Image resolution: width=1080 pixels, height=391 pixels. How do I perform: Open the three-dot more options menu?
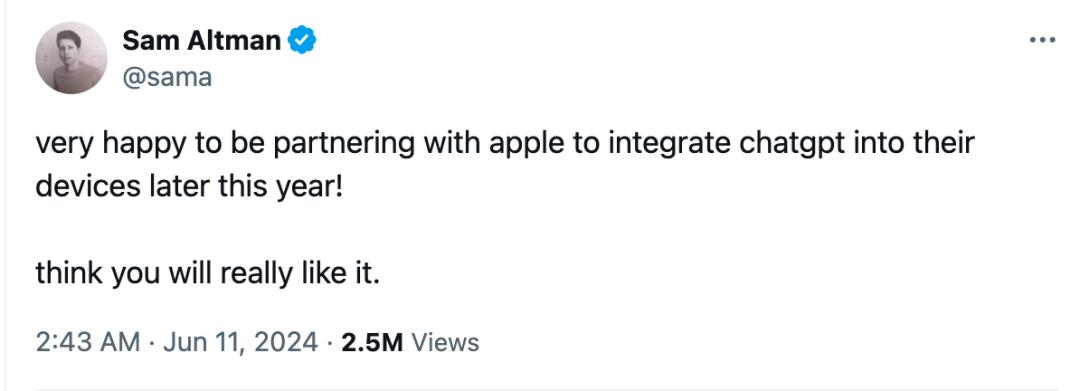tap(1042, 41)
